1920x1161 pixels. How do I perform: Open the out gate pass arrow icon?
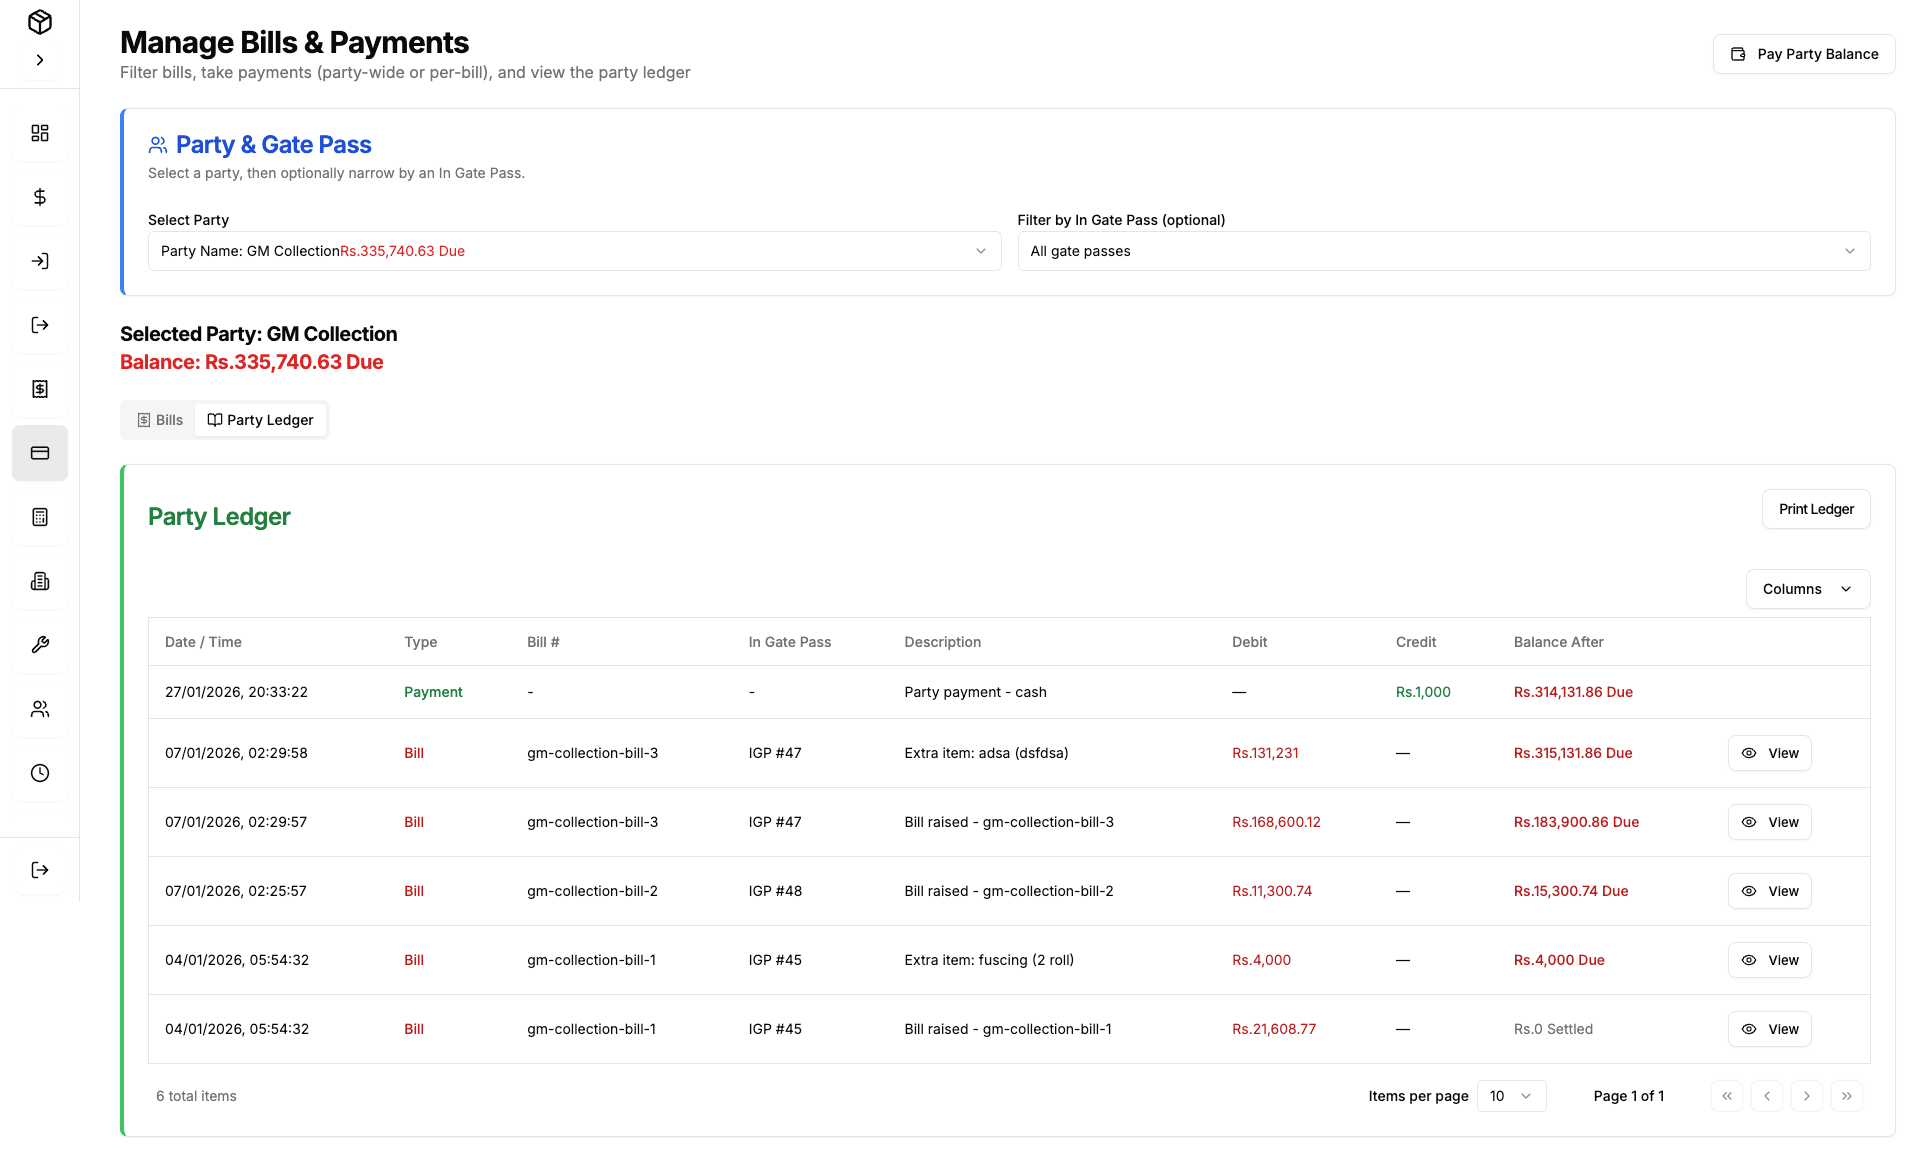tap(40, 325)
